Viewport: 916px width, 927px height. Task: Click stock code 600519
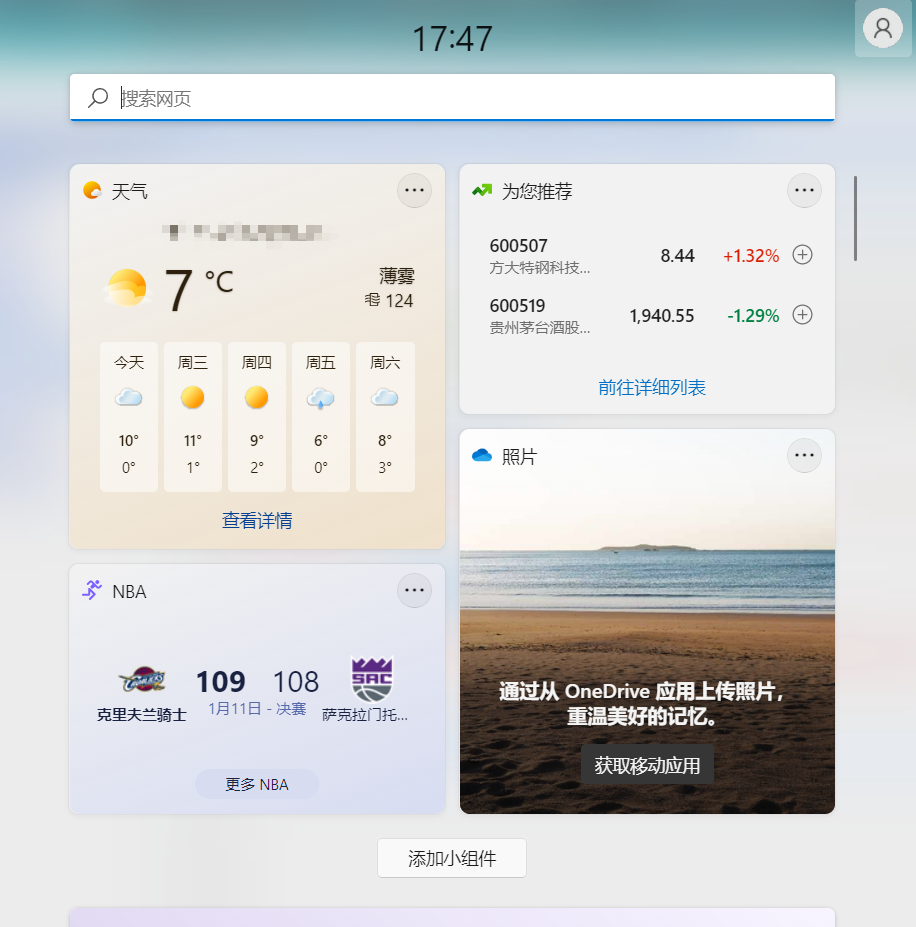click(x=517, y=305)
